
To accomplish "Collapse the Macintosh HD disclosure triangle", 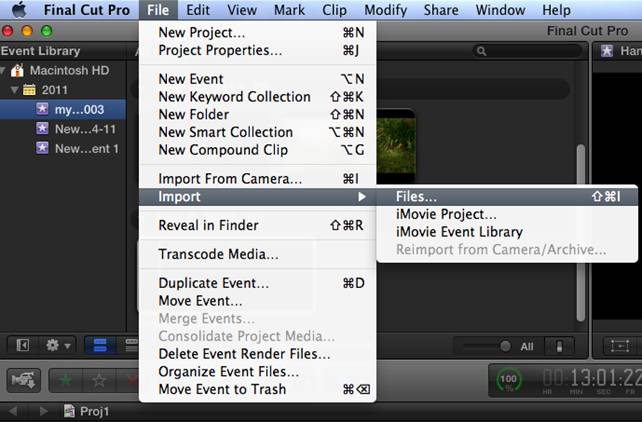I will pos(3,71).
